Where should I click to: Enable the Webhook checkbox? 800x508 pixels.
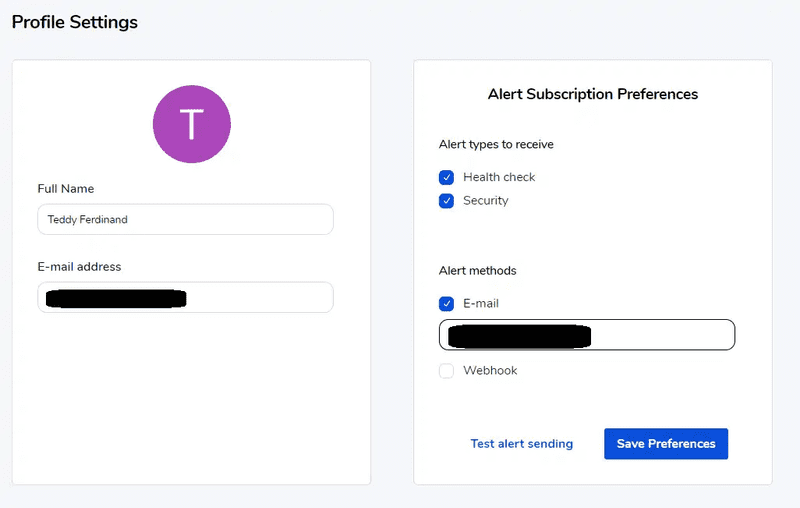point(447,371)
